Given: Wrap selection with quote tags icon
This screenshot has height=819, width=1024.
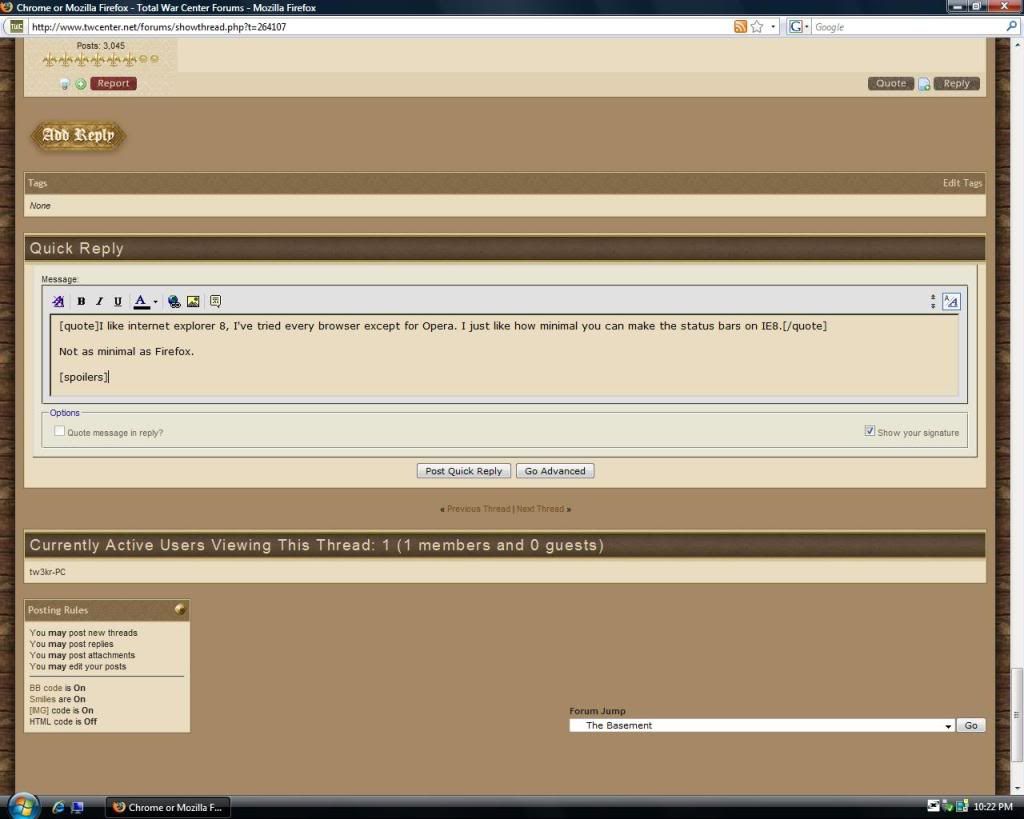Looking at the screenshot, I should point(215,301).
